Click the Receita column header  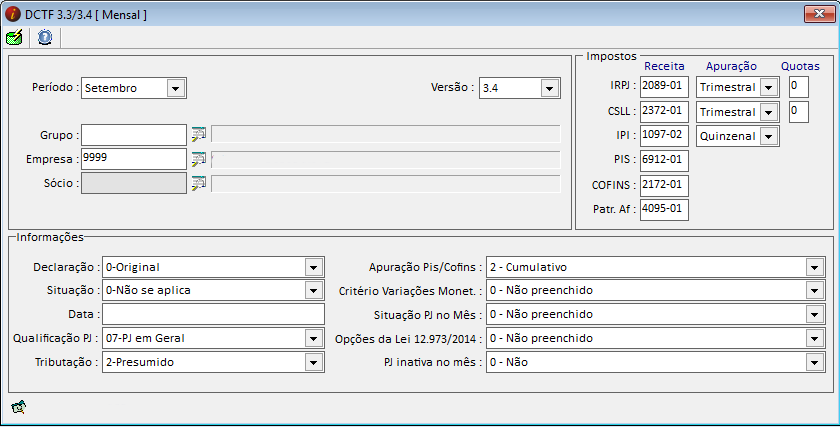click(664, 66)
